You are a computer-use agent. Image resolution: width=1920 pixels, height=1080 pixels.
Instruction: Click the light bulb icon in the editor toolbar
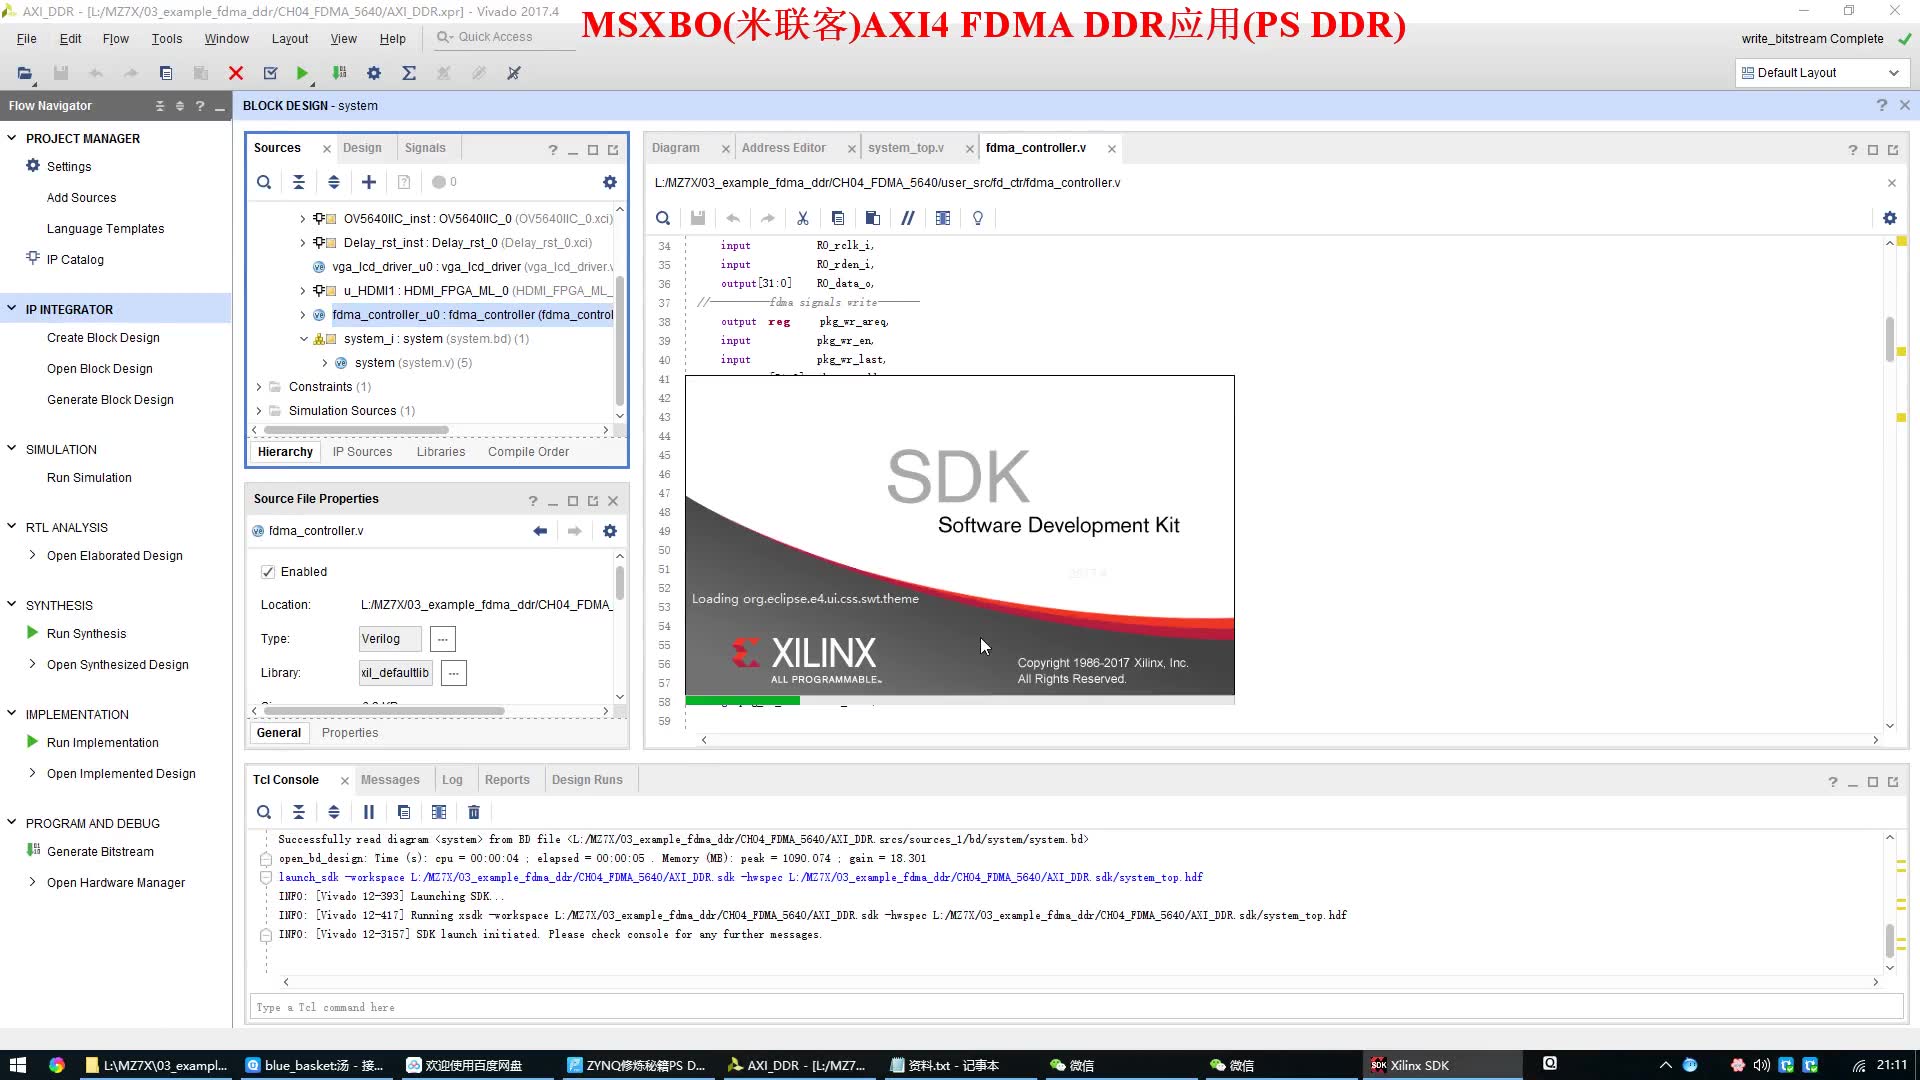(x=977, y=218)
